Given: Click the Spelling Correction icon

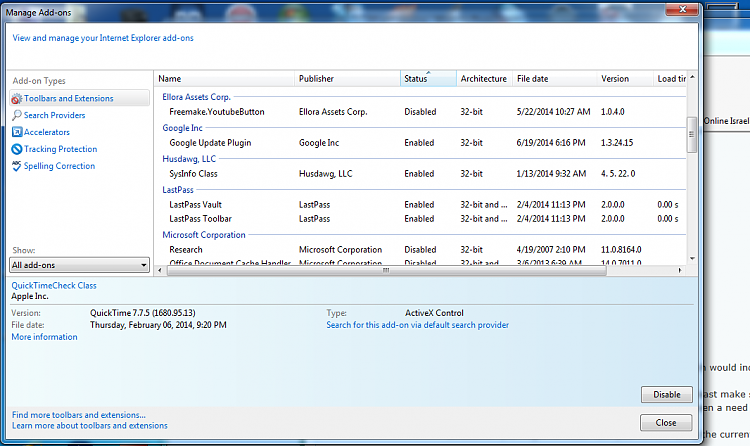Looking at the screenshot, I should 17,166.
